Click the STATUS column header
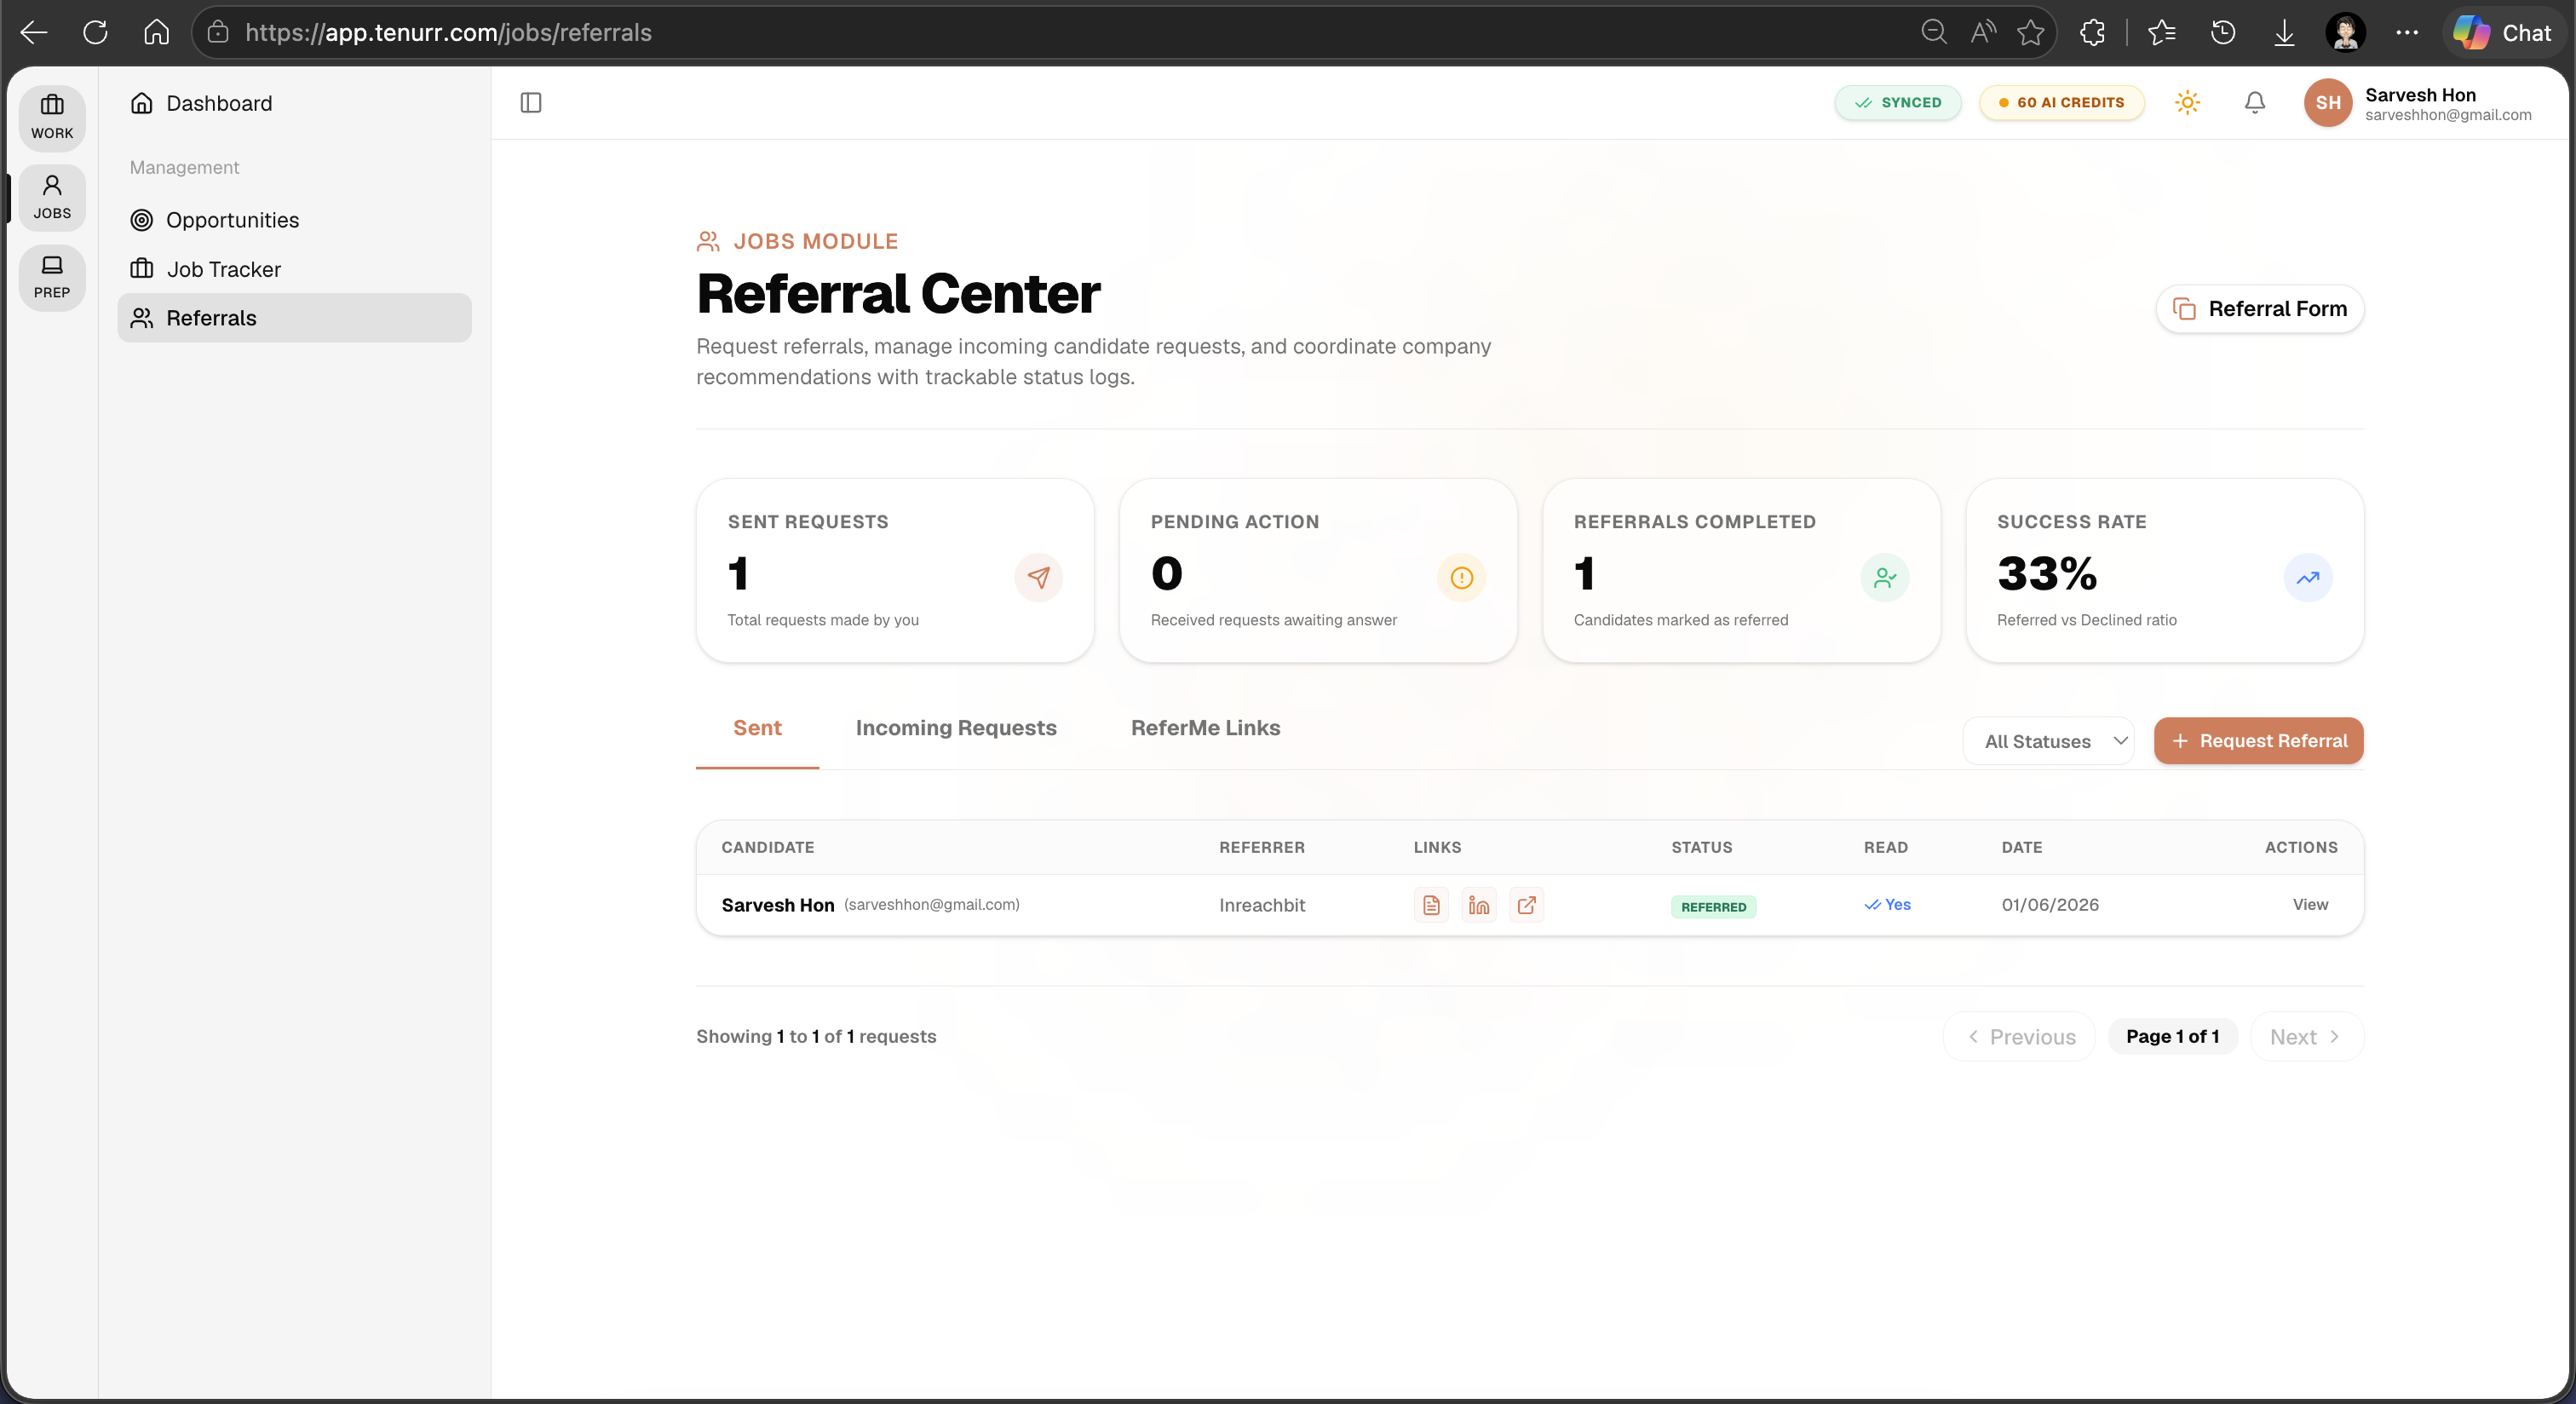The image size is (2576, 1404). coord(1702,848)
